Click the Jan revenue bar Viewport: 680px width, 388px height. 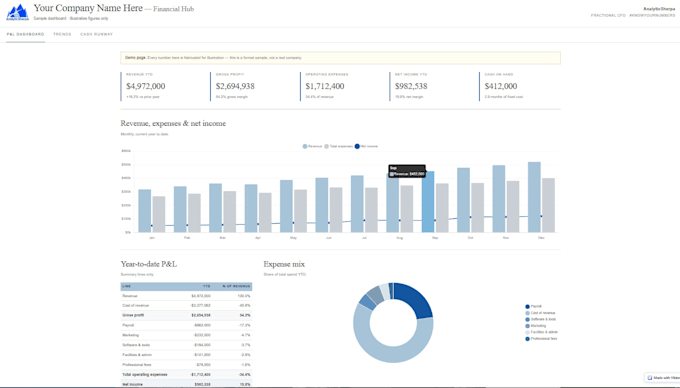pyautogui.click(x=145, y=211)
